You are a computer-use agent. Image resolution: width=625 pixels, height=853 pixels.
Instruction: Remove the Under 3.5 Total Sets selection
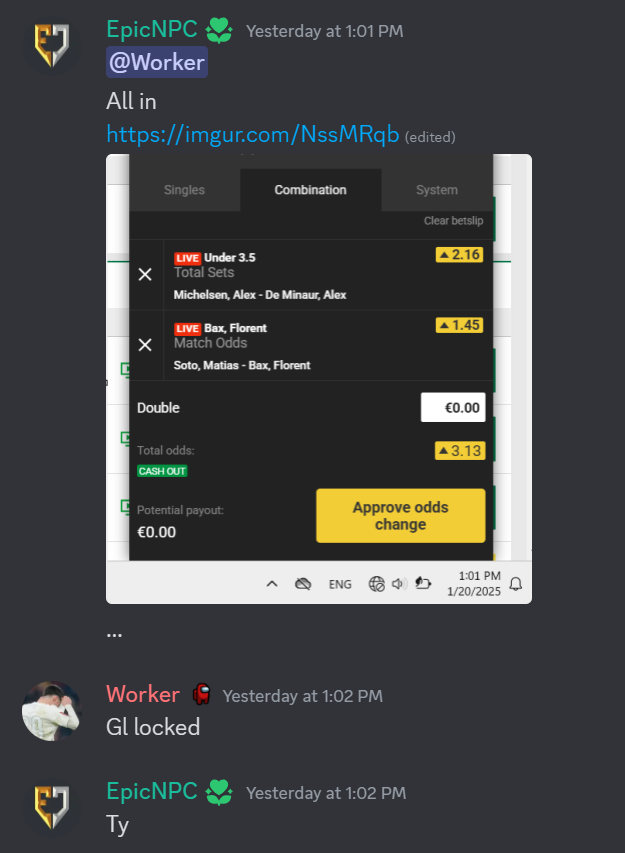(145, 275)
